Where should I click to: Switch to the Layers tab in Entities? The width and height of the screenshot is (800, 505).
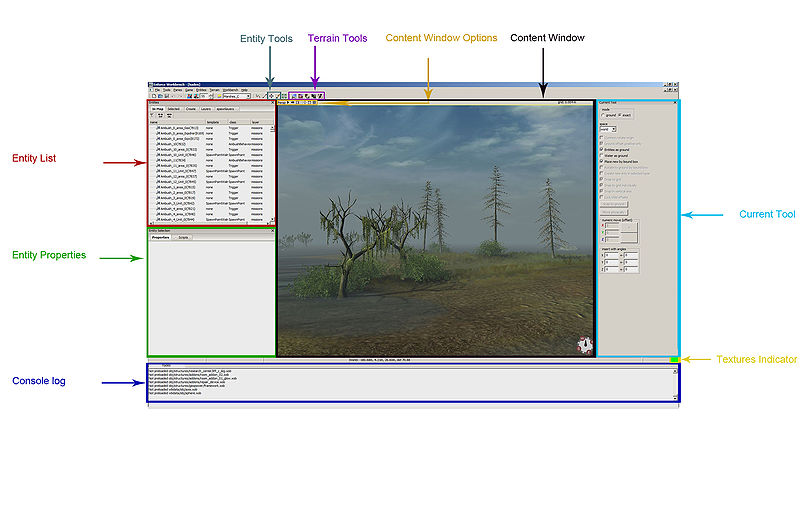click(205, 108)
